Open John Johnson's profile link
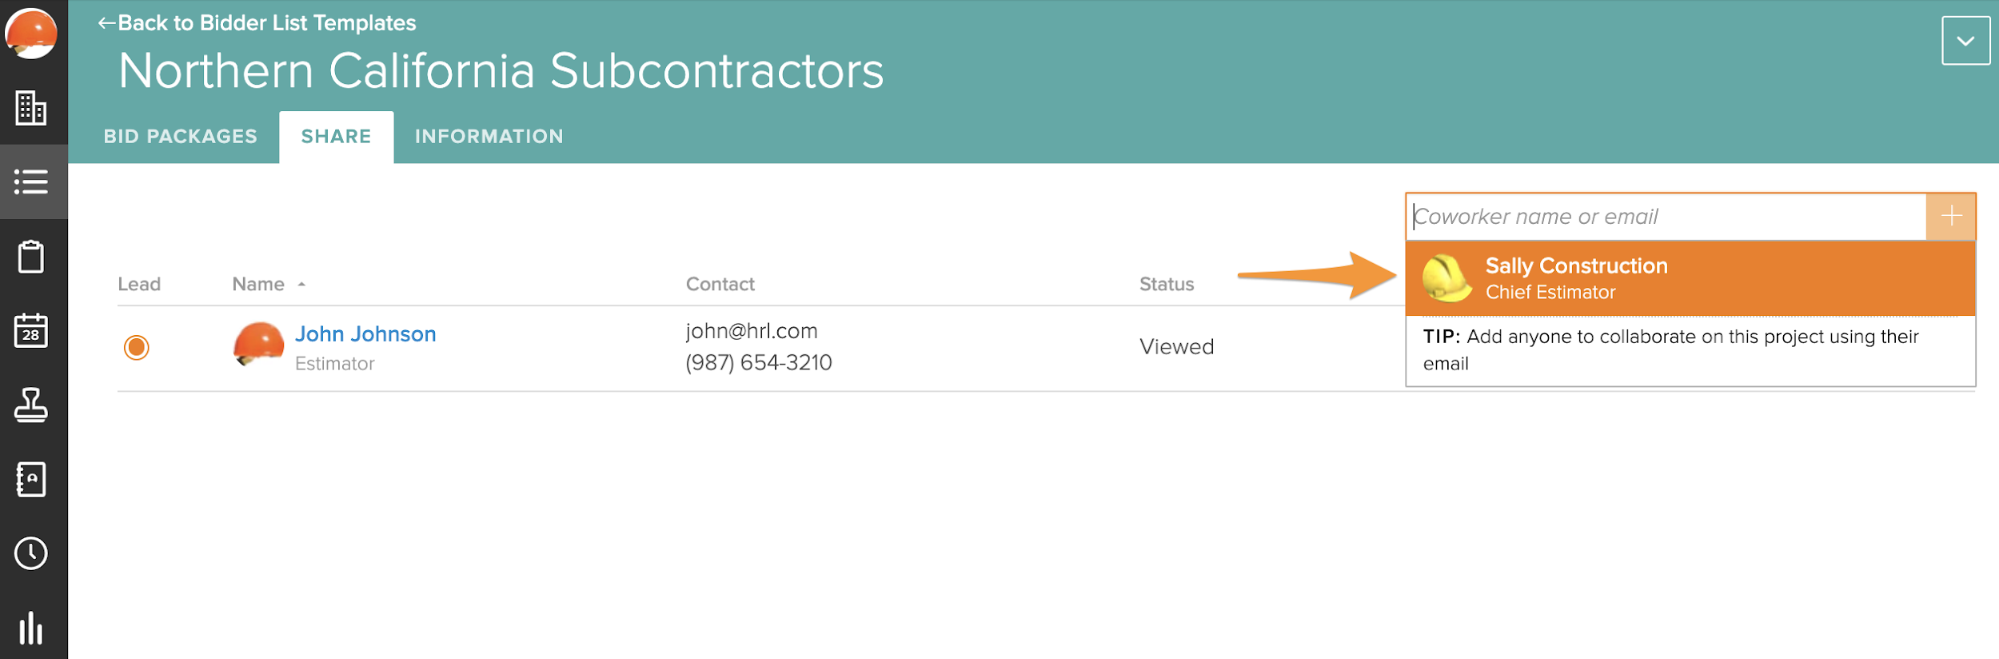The height and width of the screenshot is (659, 1999). click(x=365, y=334)
